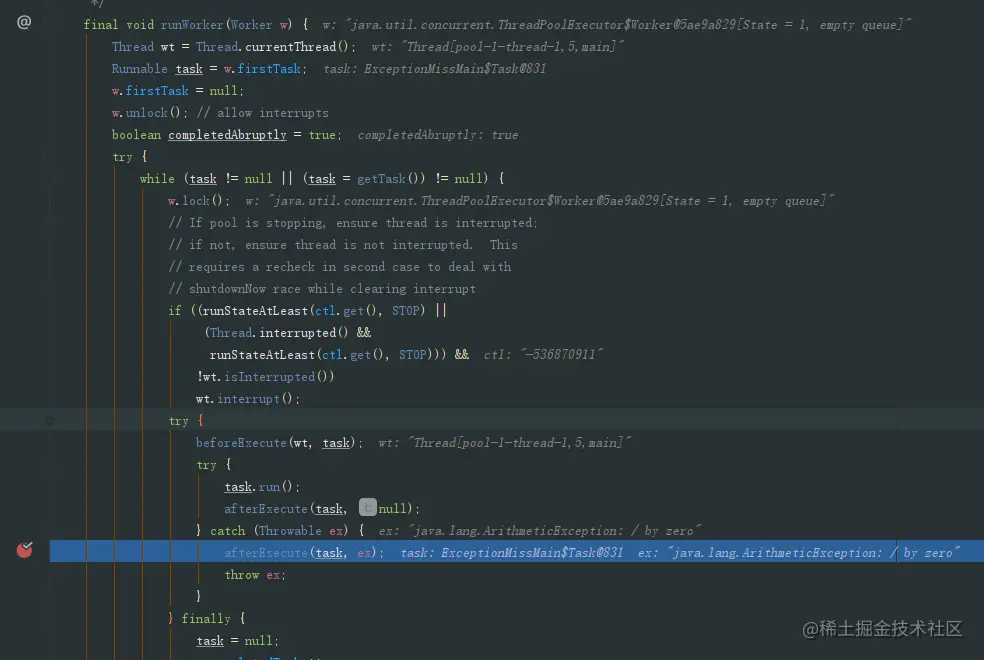Click the completedAbruptly variable declaration
The width and height of the screenshot is (984, 660).
(227, 135)
